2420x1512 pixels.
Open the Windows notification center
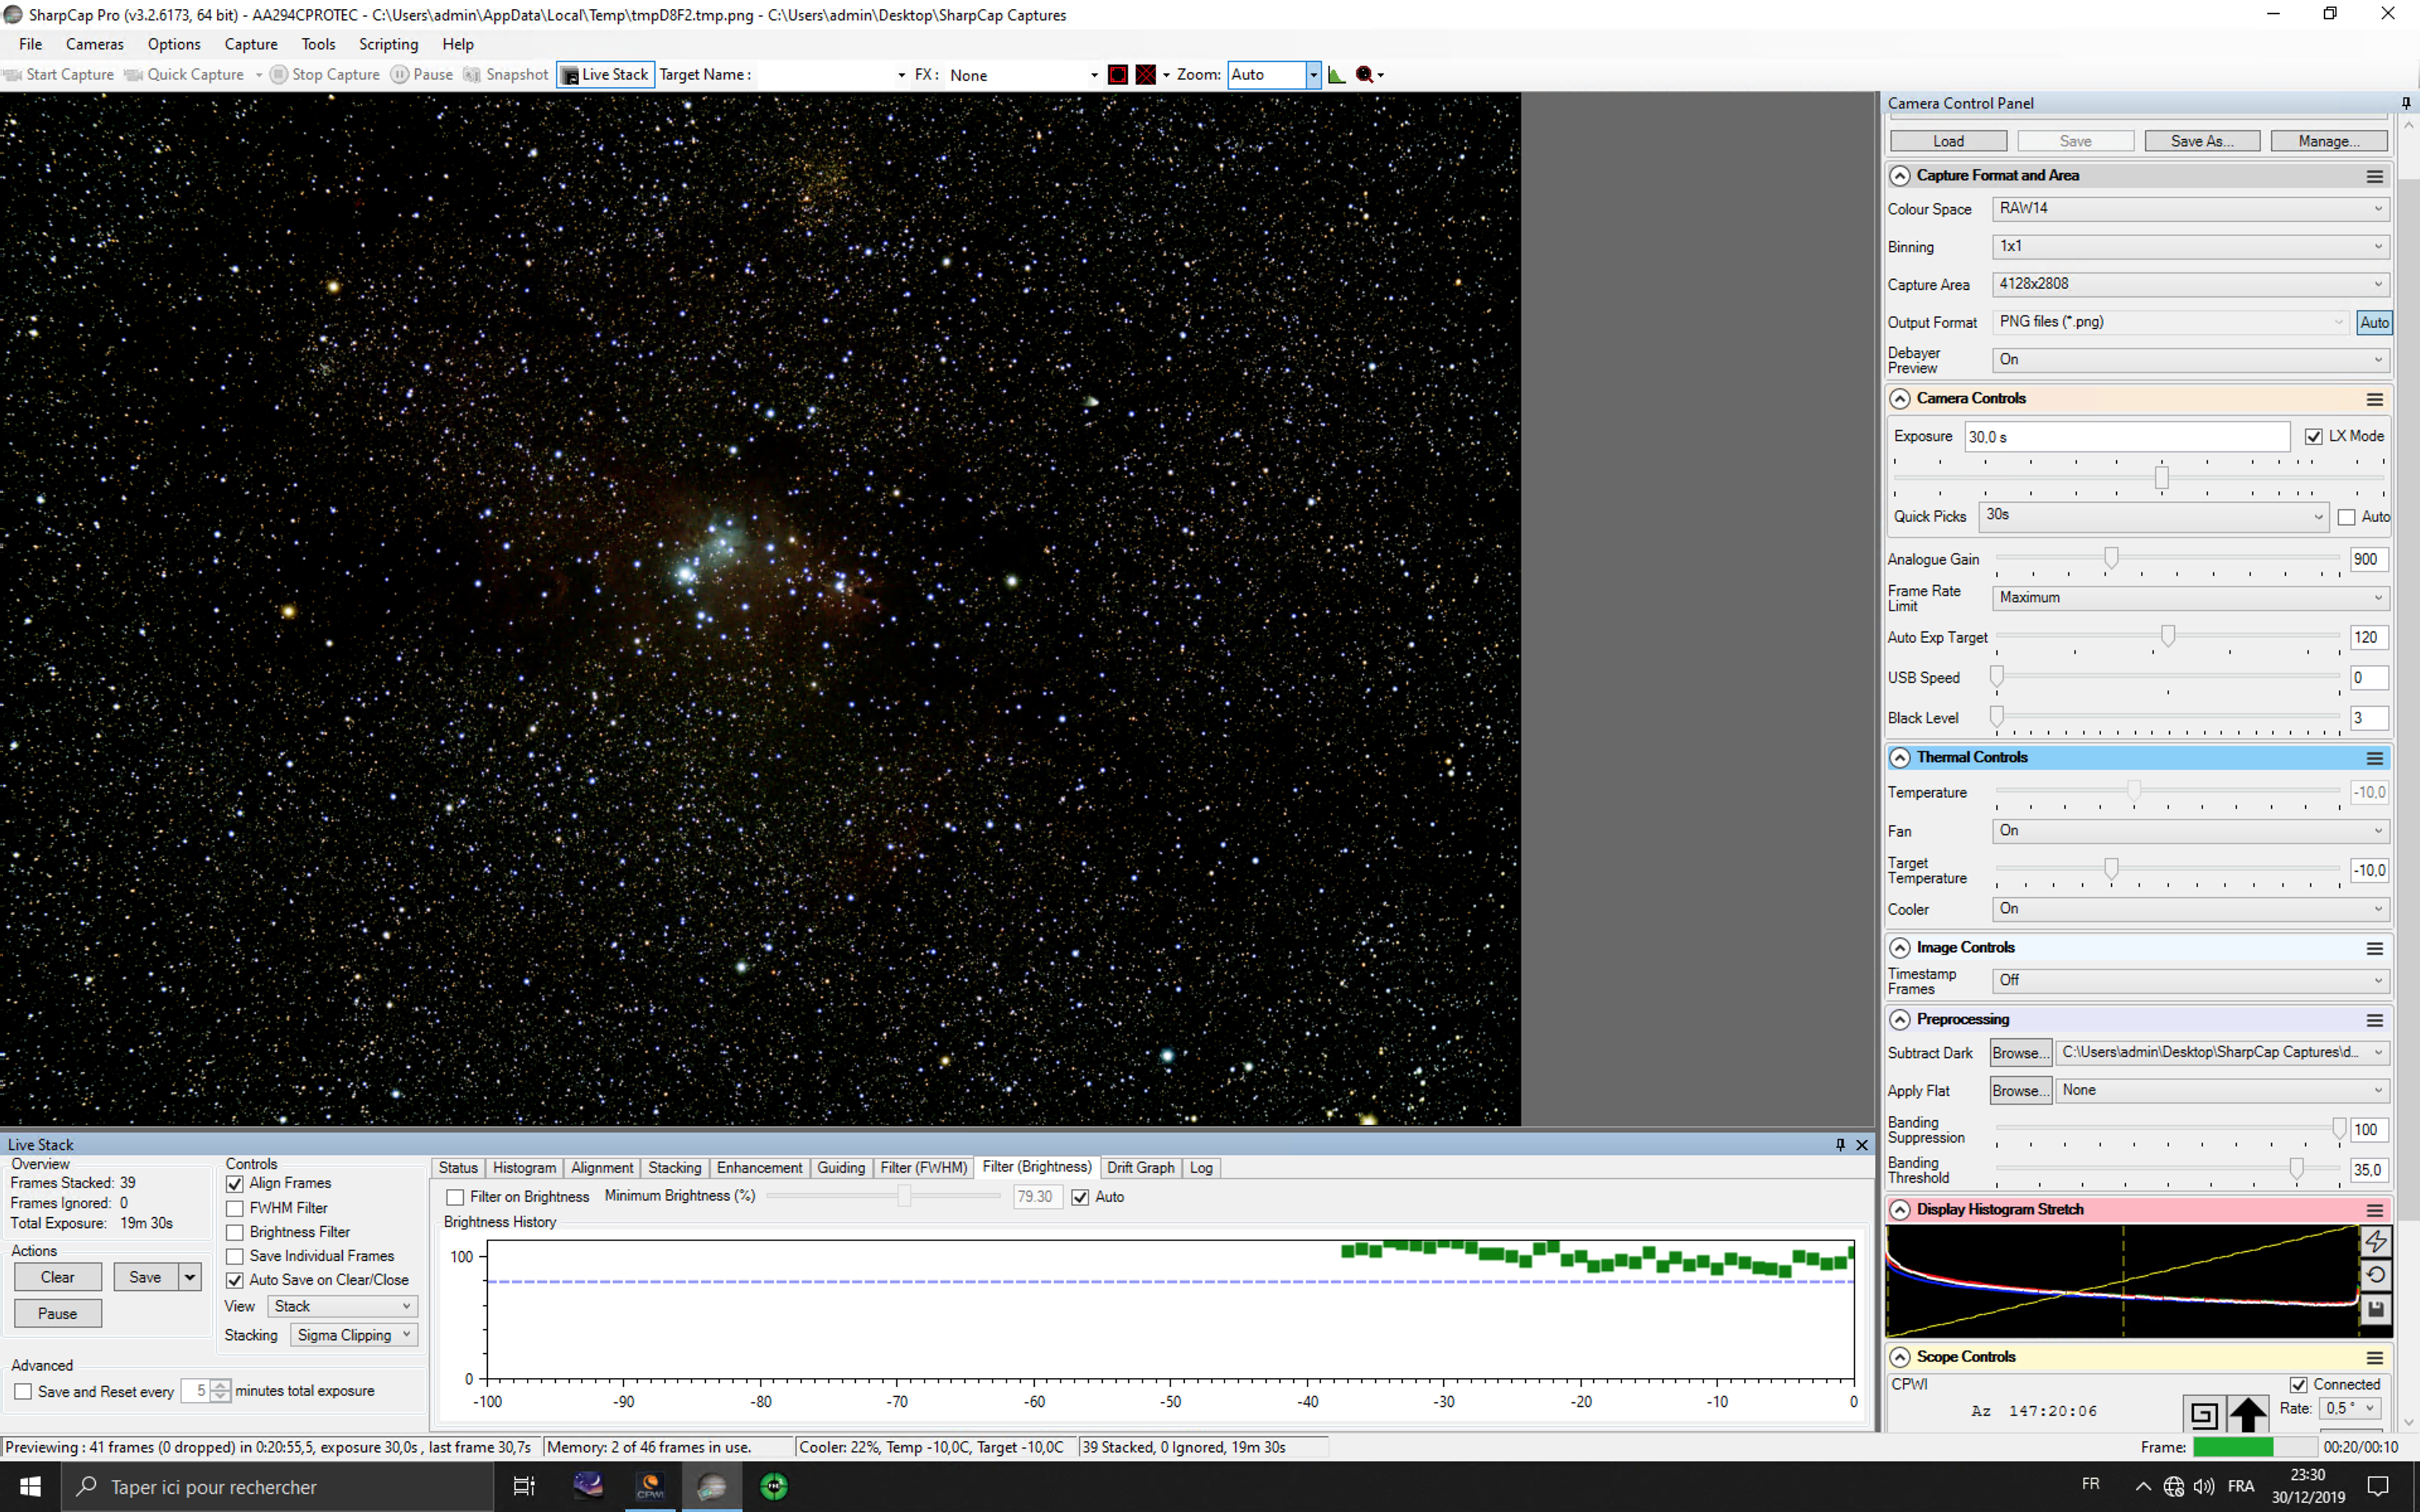click(x=2379, y=1487)
